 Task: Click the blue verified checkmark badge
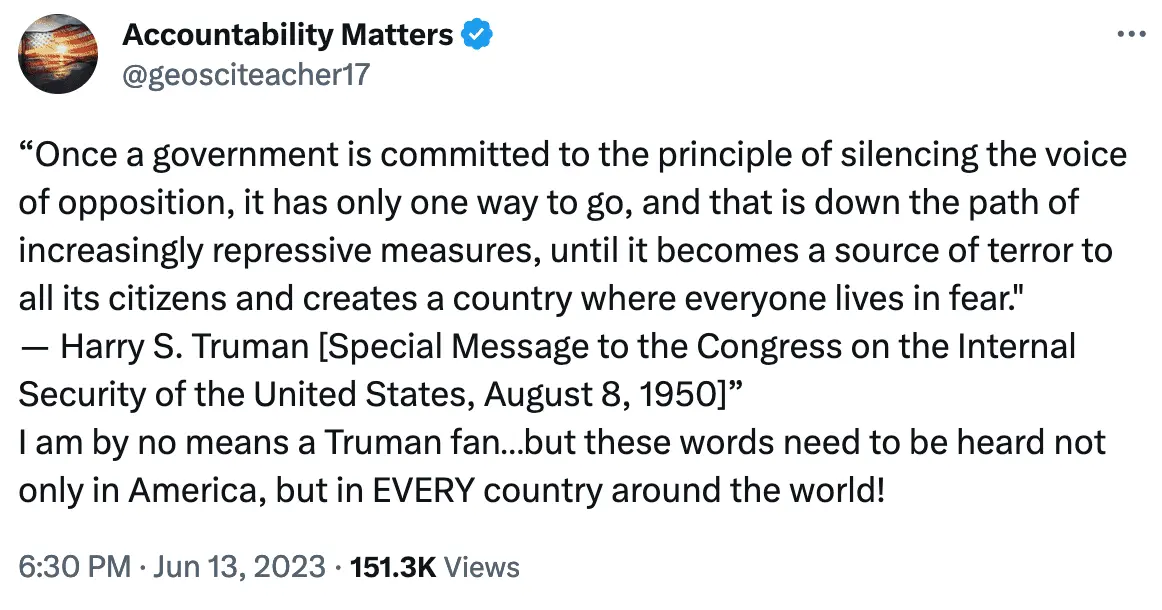tap(475, 36)
